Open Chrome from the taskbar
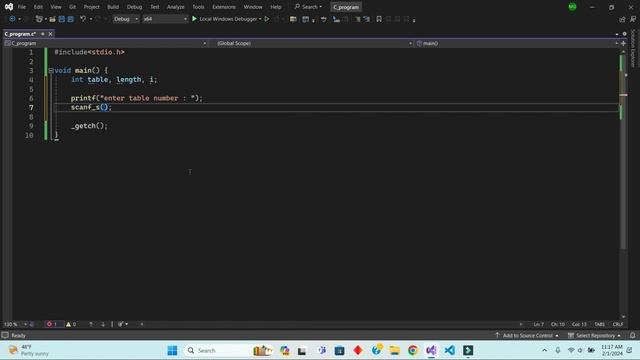This screenshot has height=360, width=640. 413,350
